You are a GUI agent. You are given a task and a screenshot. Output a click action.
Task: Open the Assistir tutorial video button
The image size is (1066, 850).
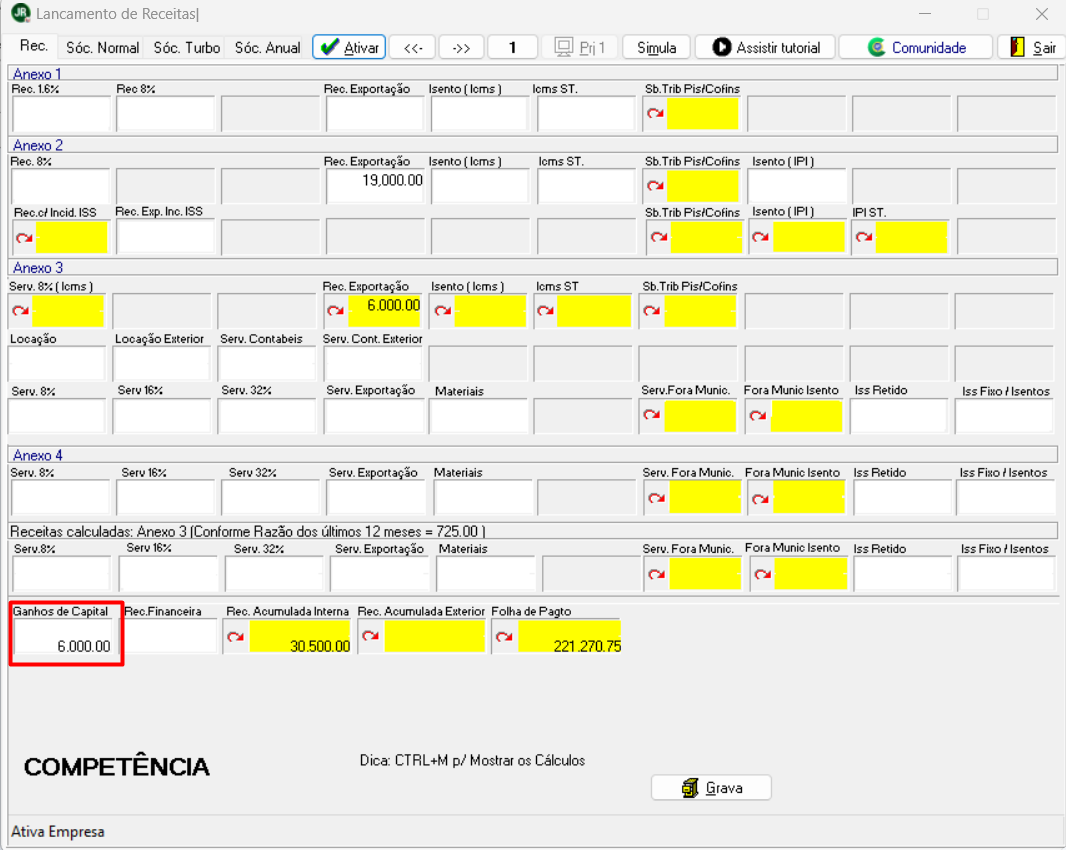[766, 48]
